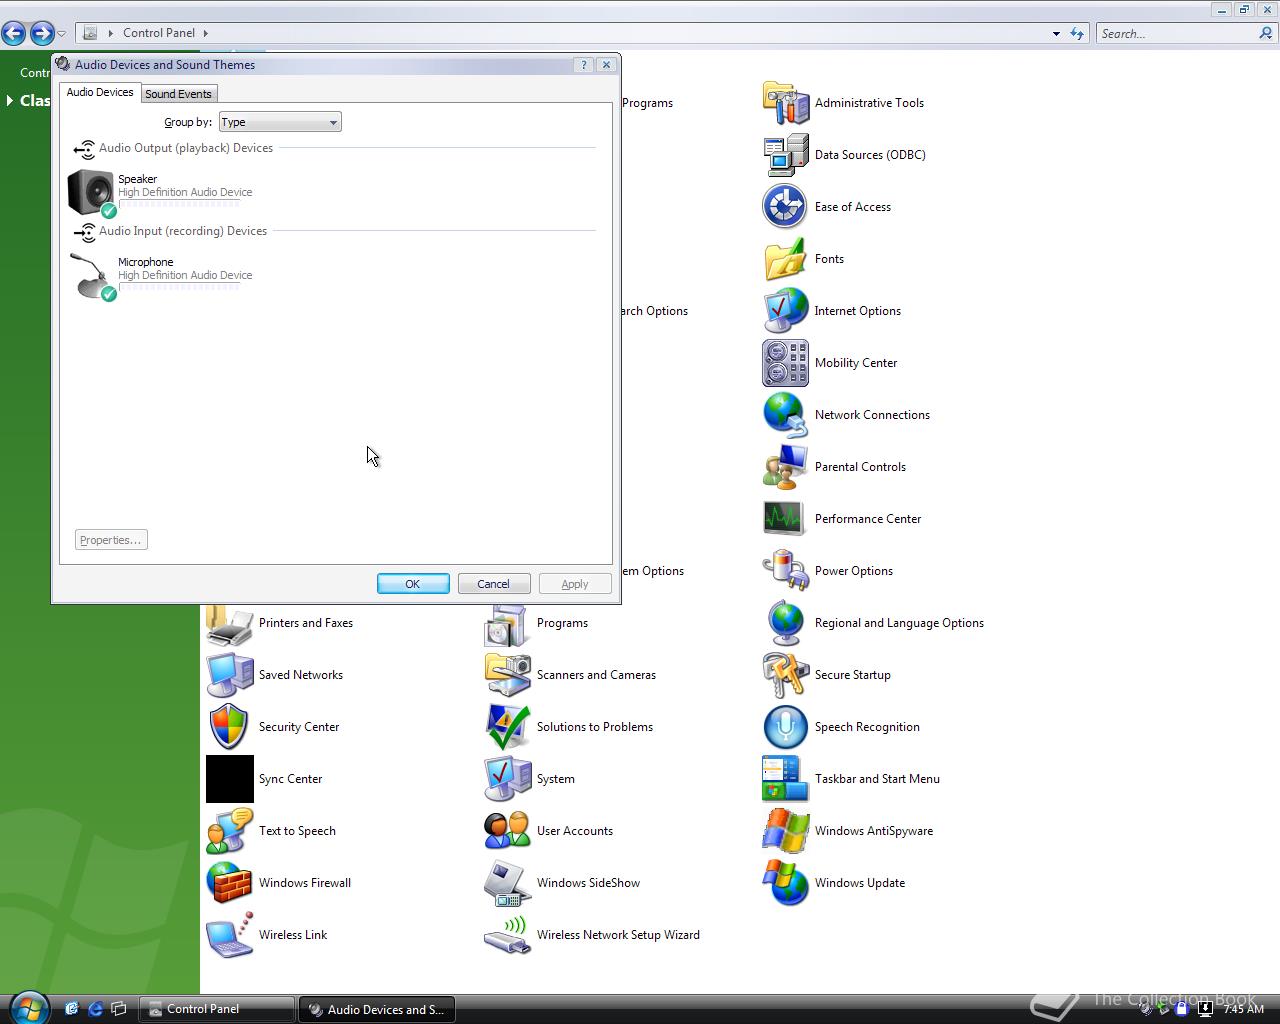Switch to Control Panel taskbar button

click(x=217, y=1009)
